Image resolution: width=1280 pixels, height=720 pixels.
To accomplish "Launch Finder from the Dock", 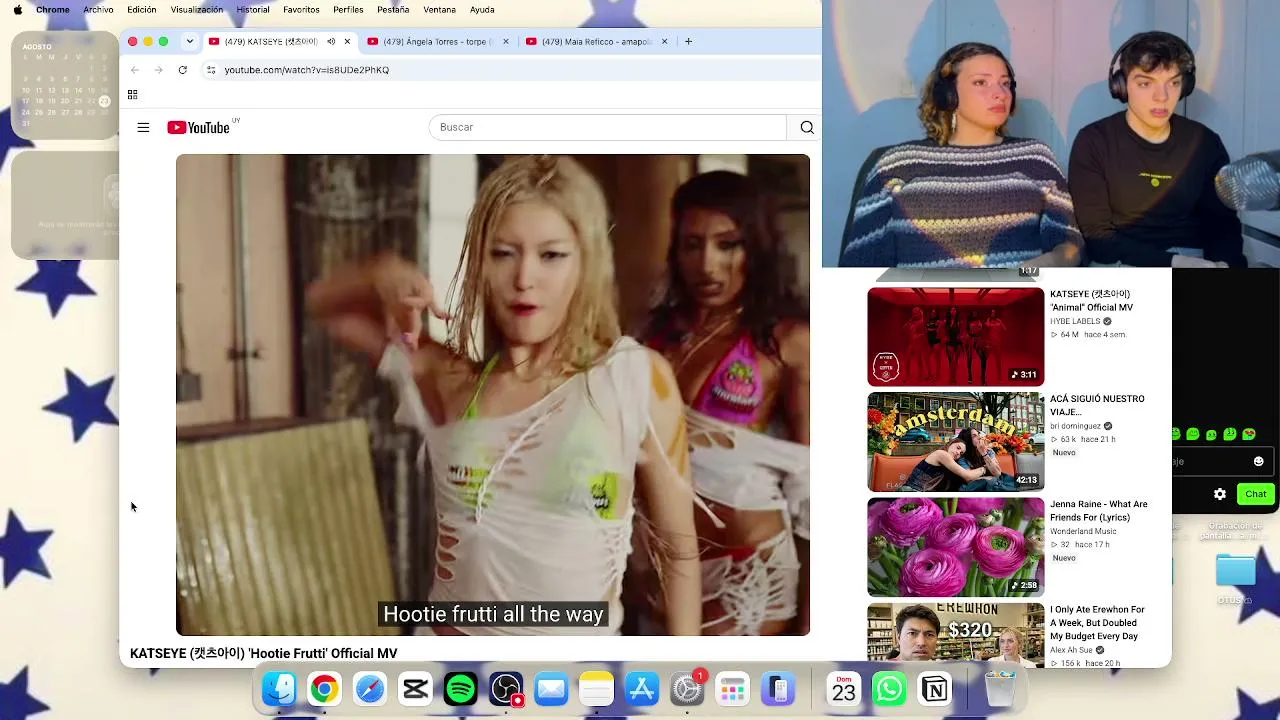I will (x=279, y=689).
